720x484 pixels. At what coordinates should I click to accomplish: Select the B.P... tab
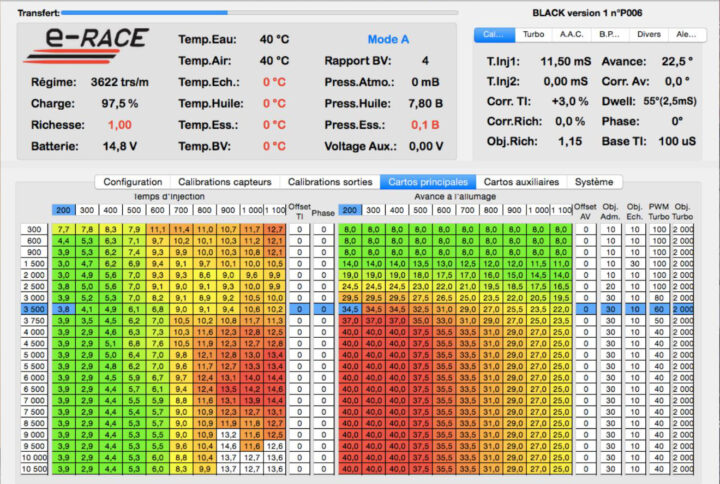coord(610,34)
